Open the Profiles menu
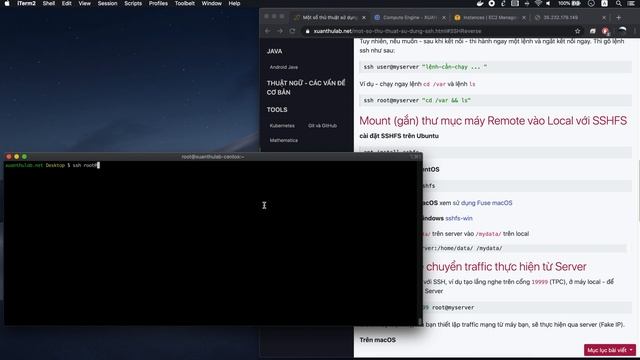The width and height of the screenshot is (640, 360). pyautogui.click(x=158, y=4)
